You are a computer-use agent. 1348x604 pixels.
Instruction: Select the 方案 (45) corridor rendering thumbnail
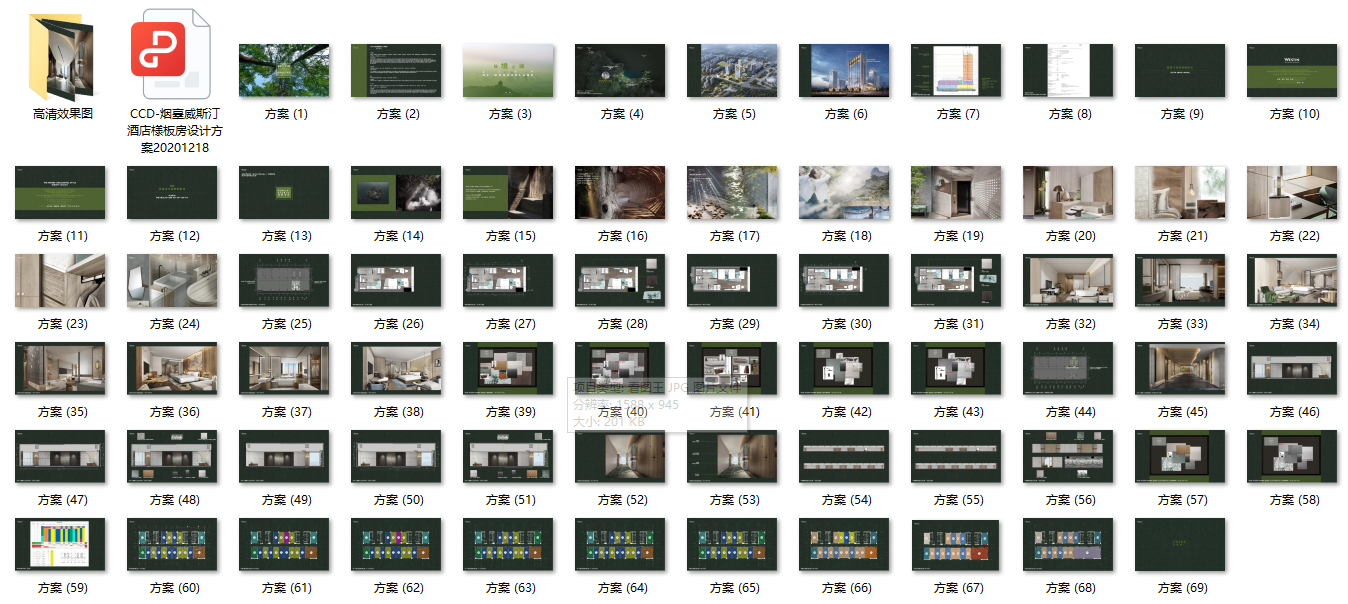1180,368
